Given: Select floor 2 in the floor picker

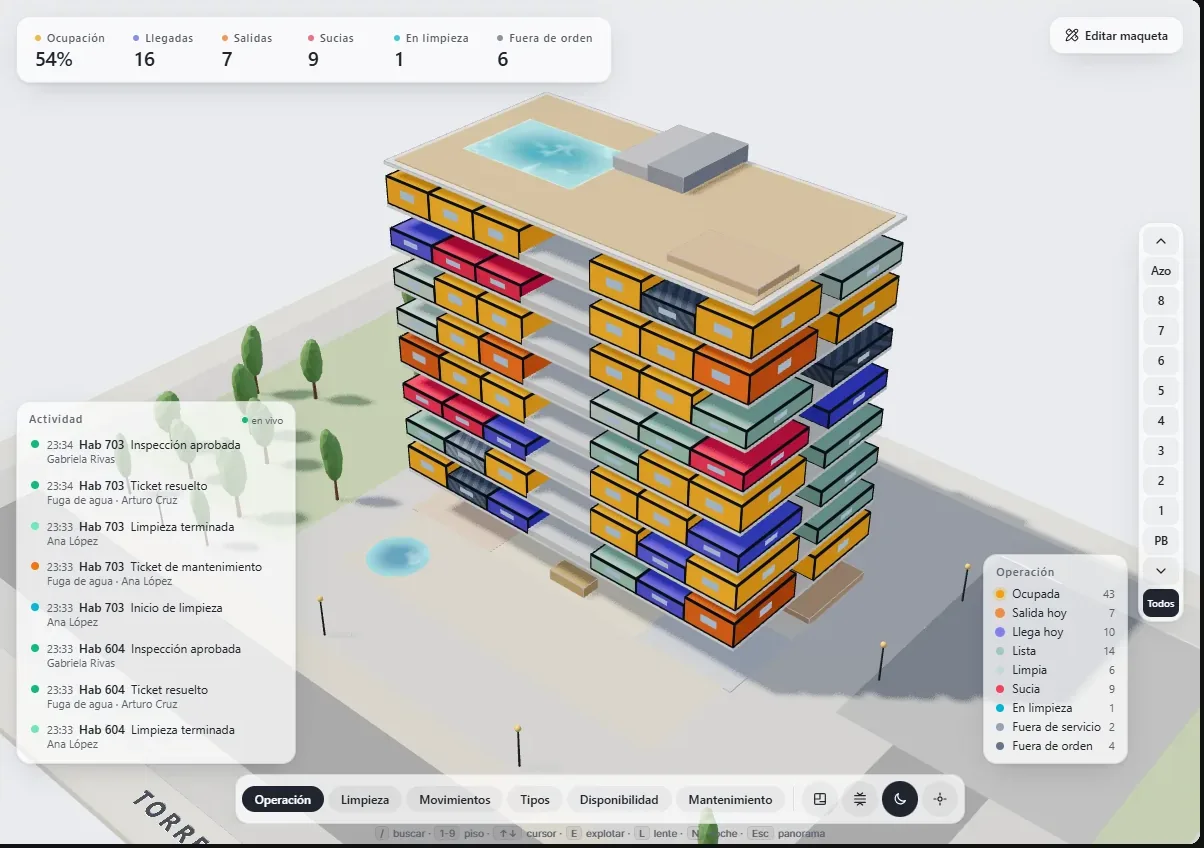Looking at the screenshot, I should click(1161, 481).
